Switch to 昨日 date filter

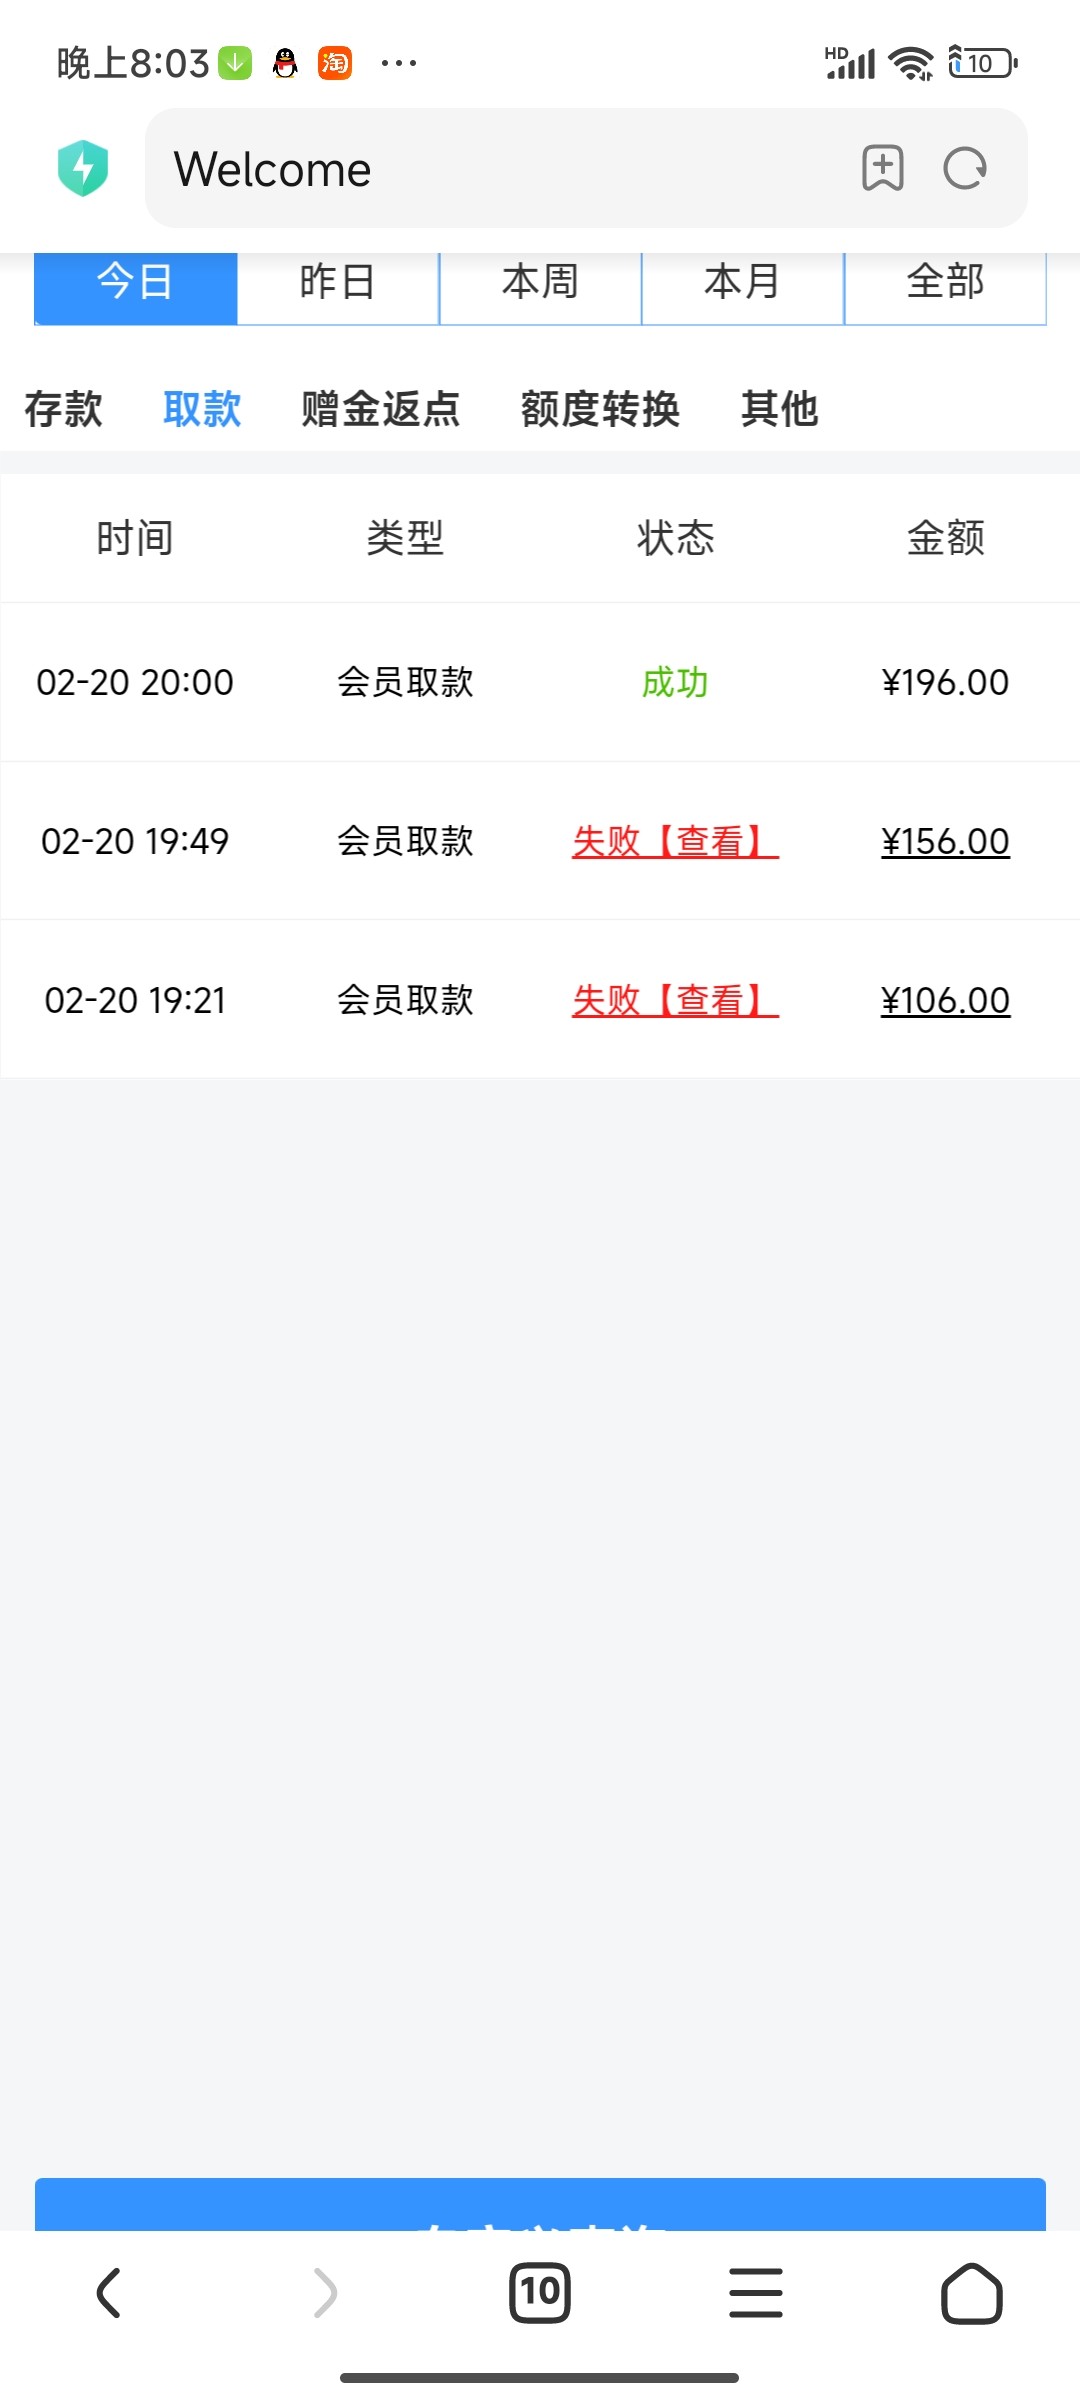(x=338, y=283)
